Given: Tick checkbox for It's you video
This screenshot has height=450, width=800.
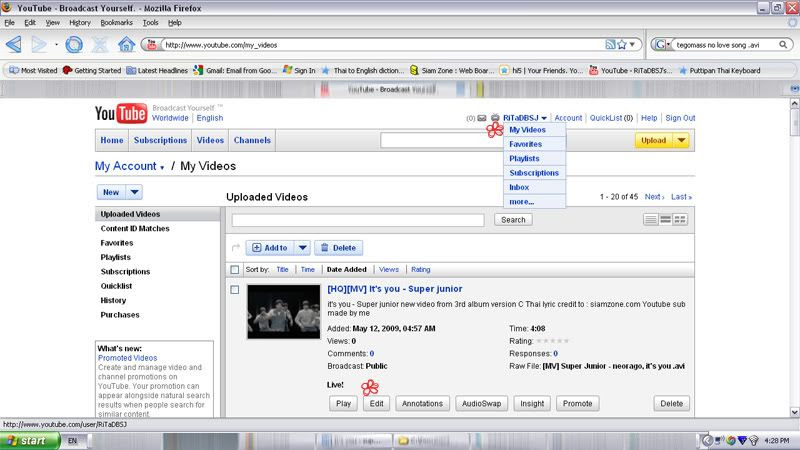Looking at the screenshot, I should coord(235,290).
